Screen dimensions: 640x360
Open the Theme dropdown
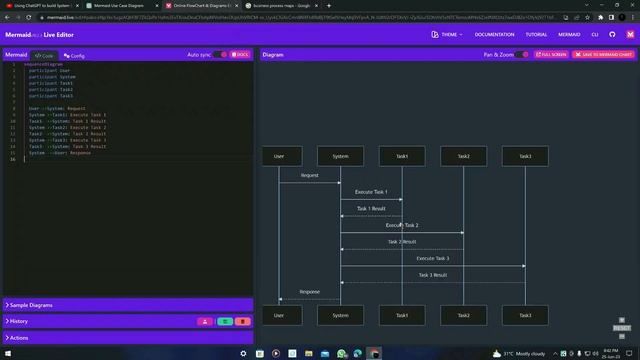(x=447, y=35)
